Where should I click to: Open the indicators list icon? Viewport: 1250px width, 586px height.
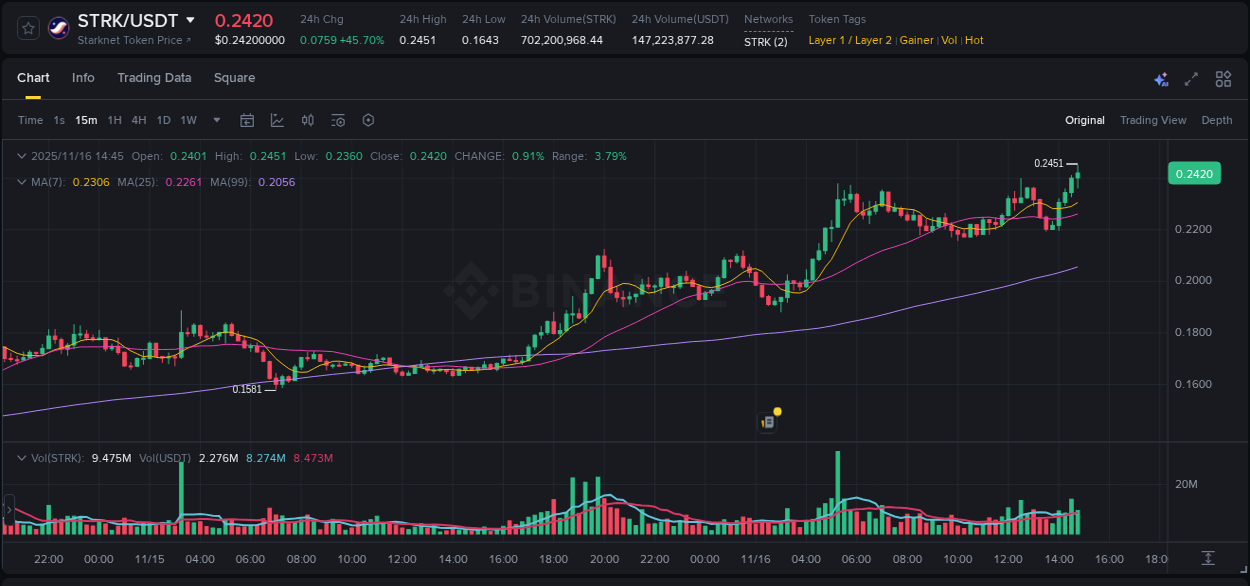coord(338,120)
